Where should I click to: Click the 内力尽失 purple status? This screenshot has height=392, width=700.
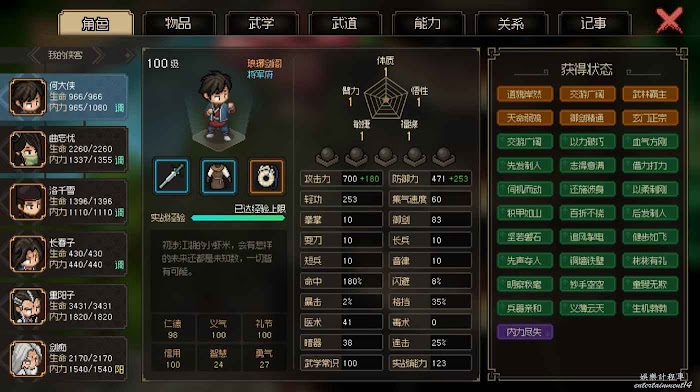click(525, 332)
